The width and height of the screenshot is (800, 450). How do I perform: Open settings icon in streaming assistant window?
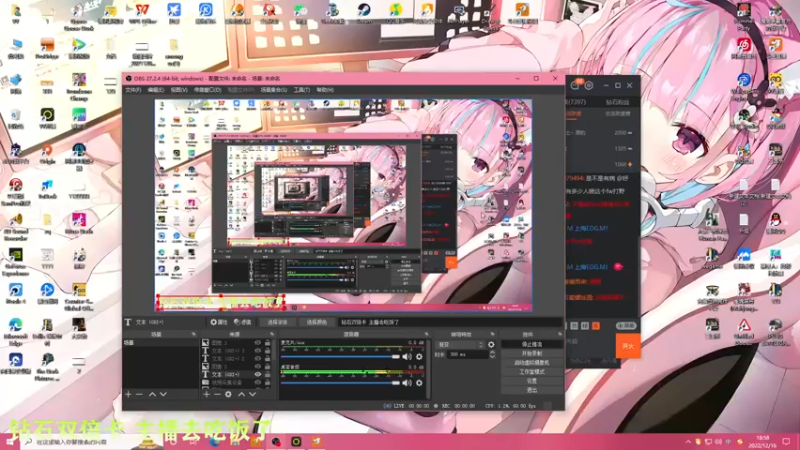(589, 86)
